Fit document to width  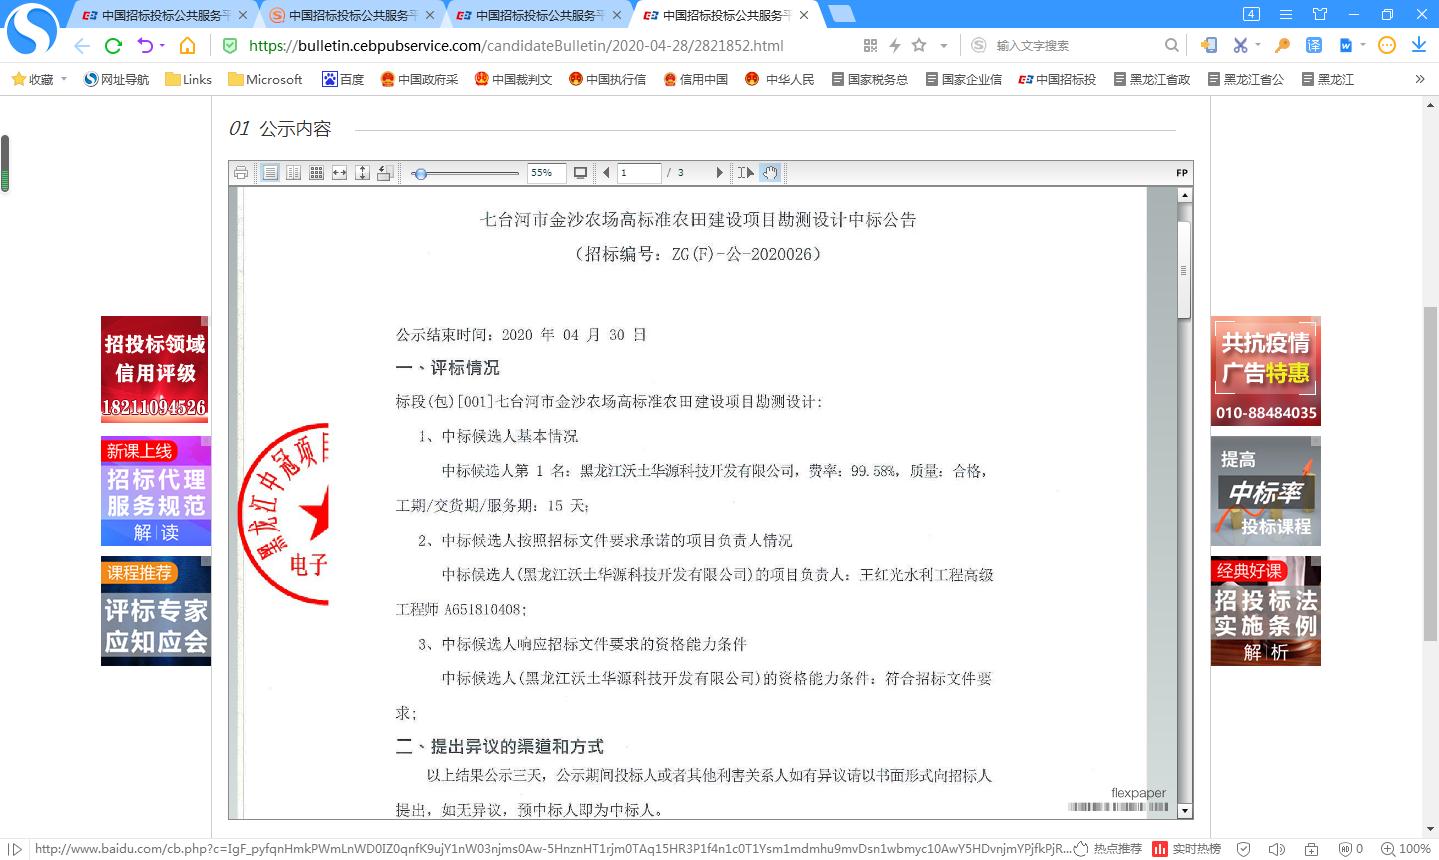pos(339,173)
